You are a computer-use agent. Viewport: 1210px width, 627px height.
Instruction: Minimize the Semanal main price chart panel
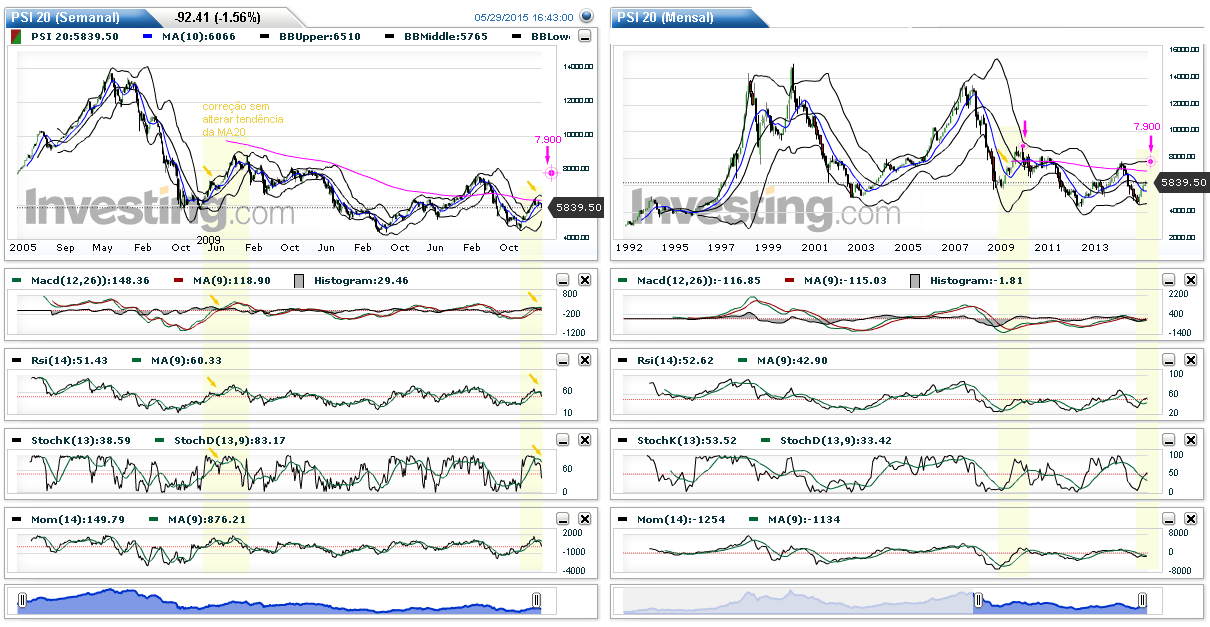[x=585, y=36]
